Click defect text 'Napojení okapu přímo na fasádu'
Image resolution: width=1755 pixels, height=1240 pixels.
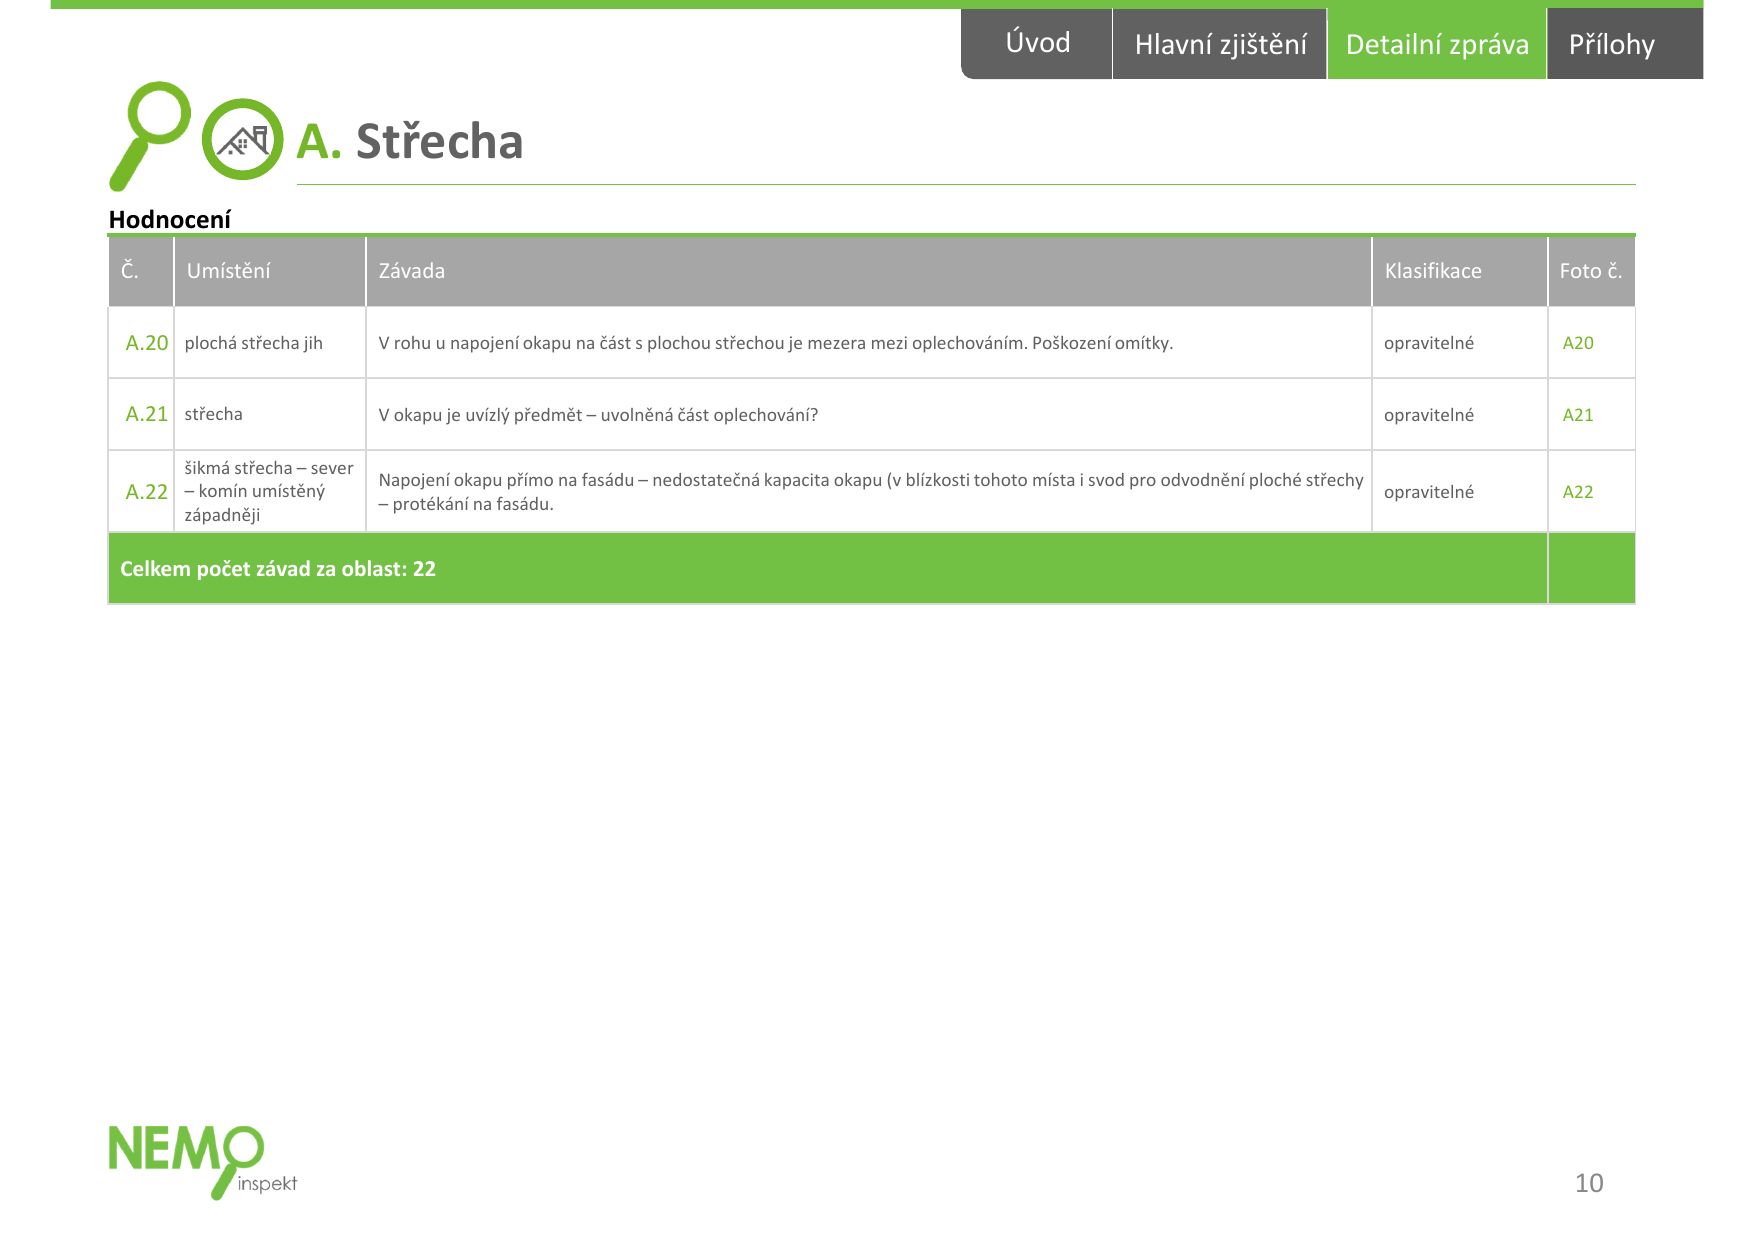pos(870,492)
